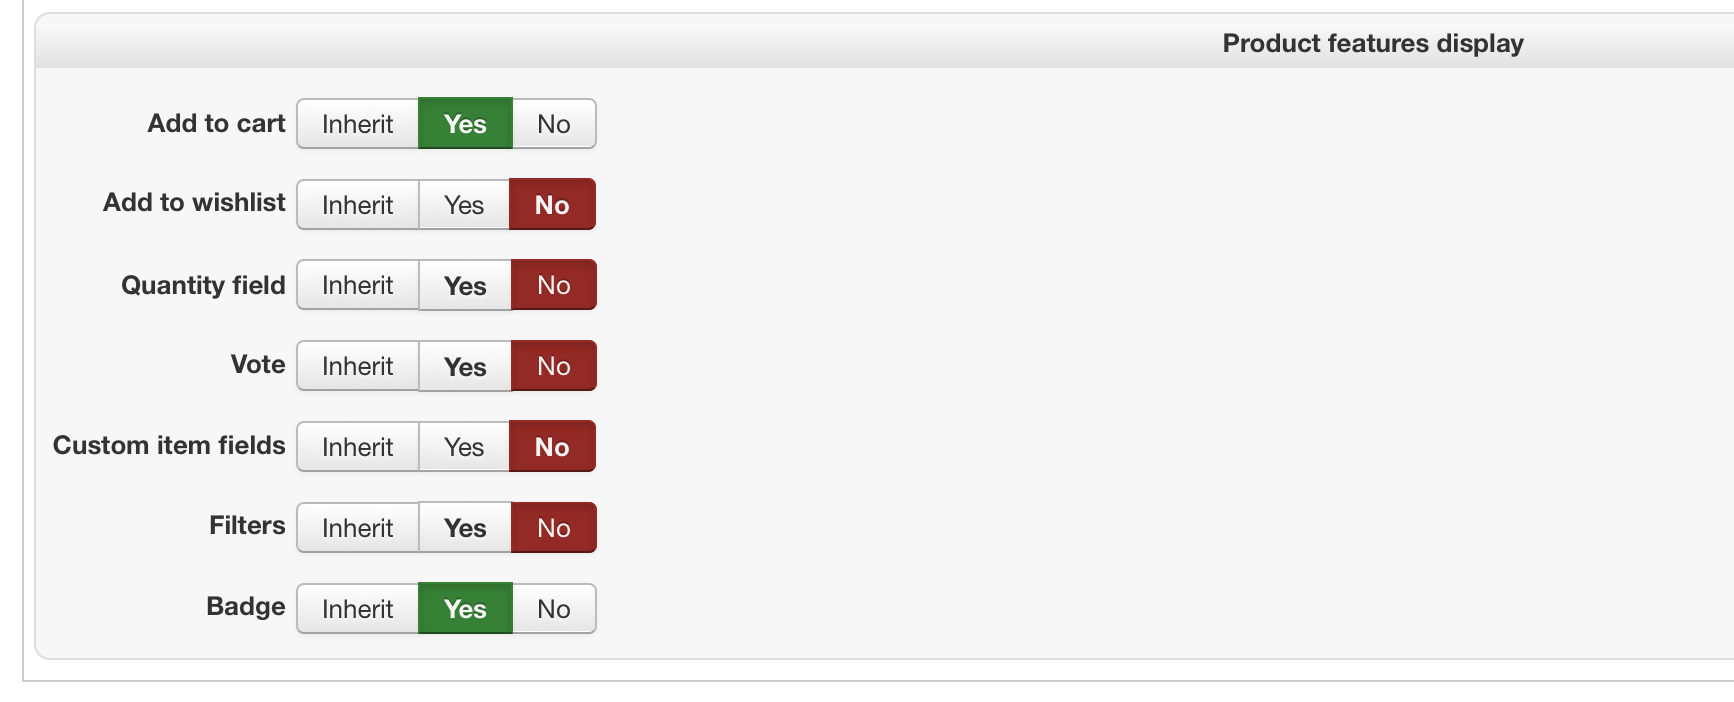Set Add to cart to Inherit
The height and width of the screenshot is (702, 1734).
[x=357, y=124]
